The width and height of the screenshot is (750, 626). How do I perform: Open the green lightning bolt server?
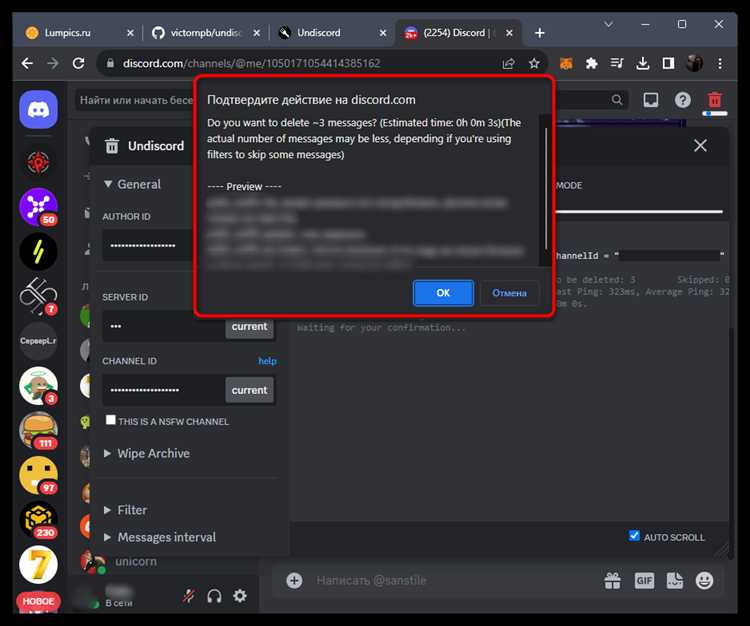[x=38, y=252]
